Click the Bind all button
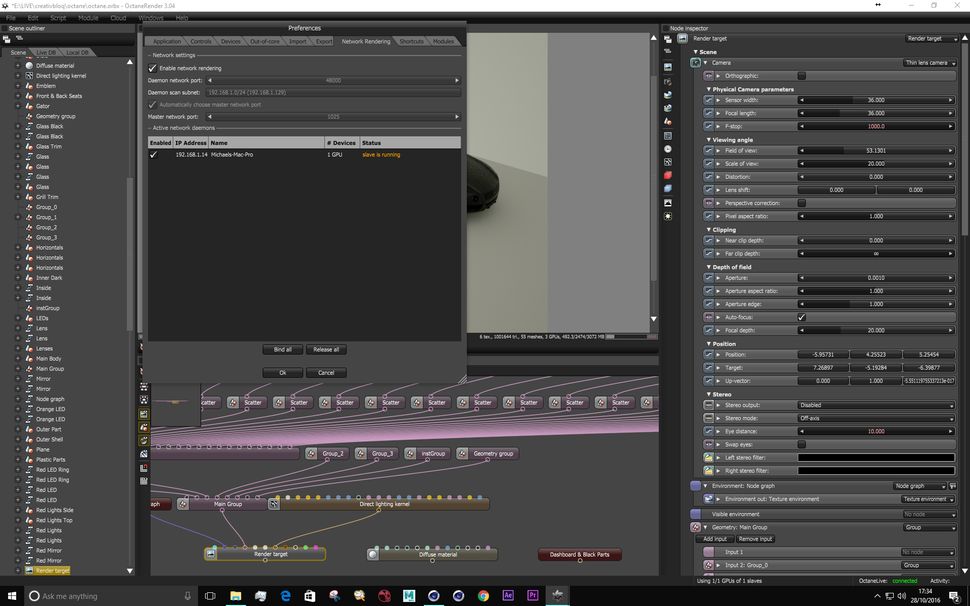970x606 pixels. 281,349
